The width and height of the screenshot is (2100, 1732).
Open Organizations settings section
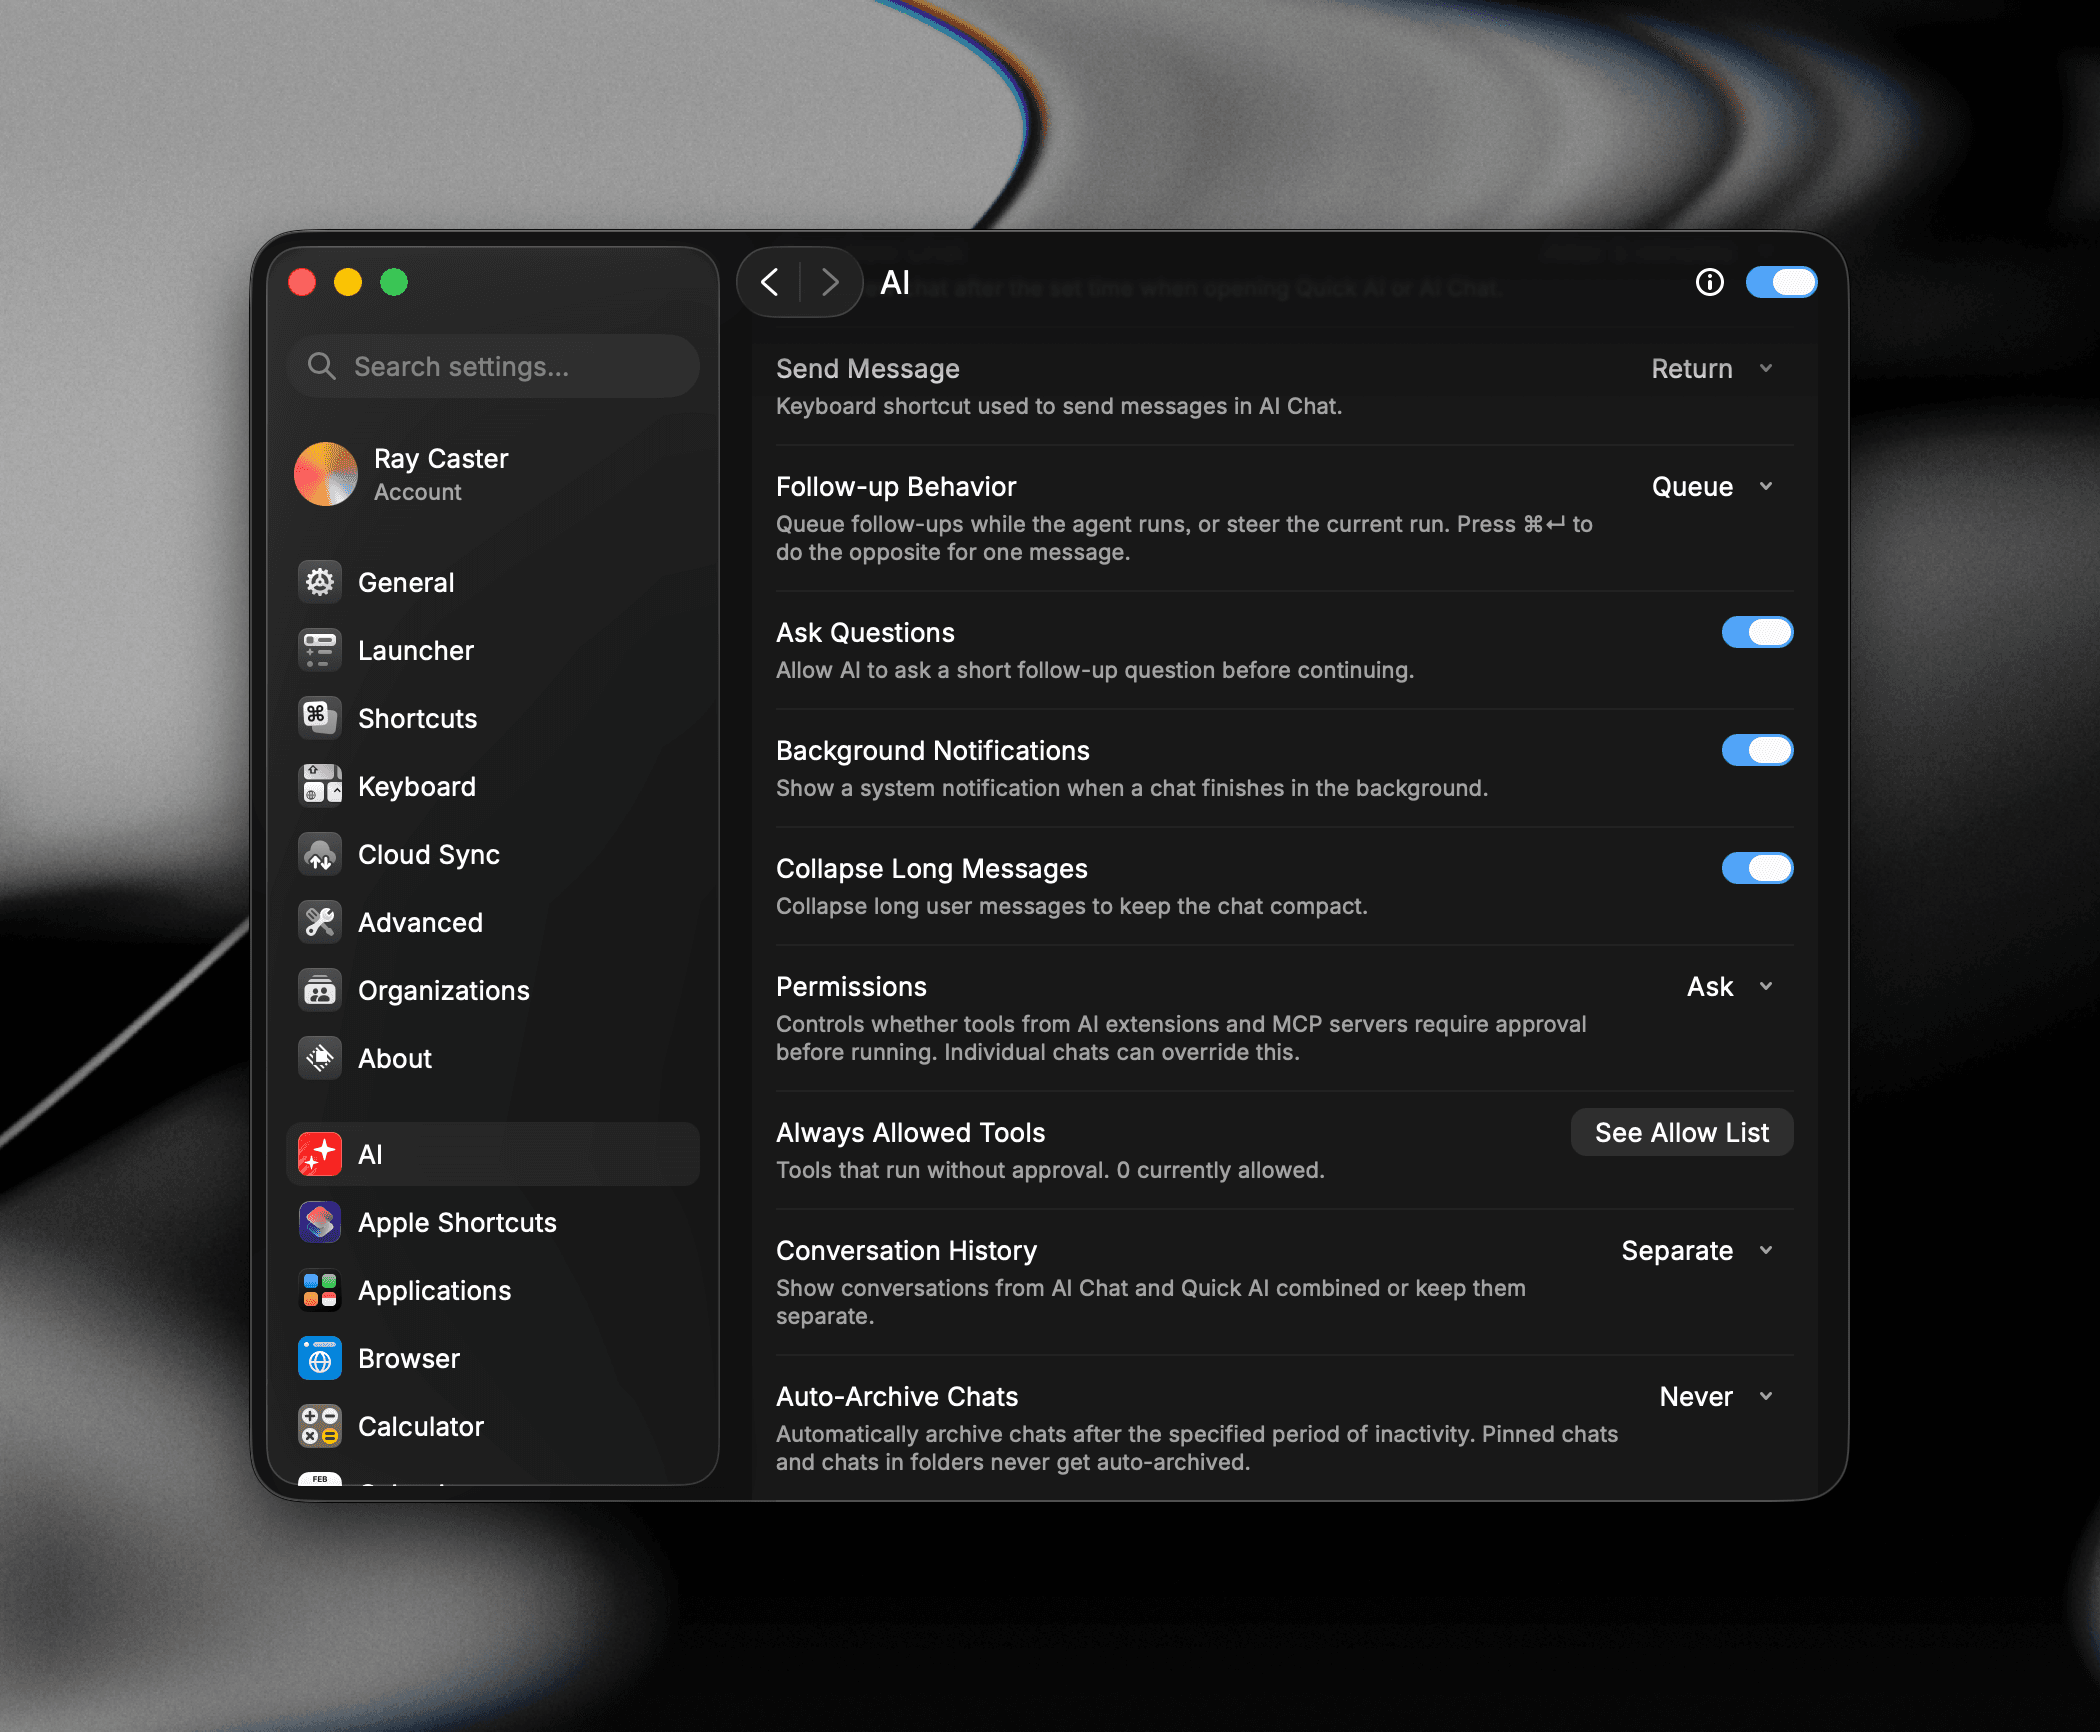493,990
